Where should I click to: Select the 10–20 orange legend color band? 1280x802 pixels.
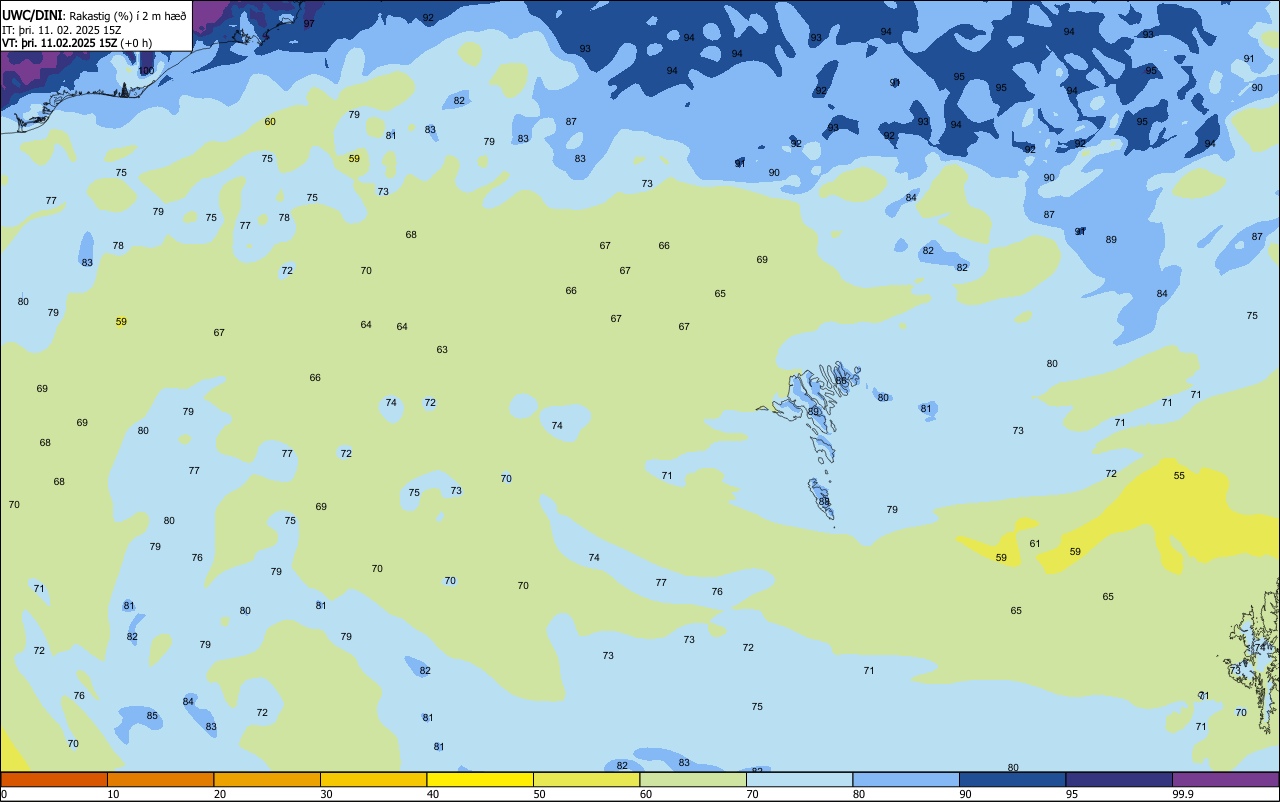160,779
